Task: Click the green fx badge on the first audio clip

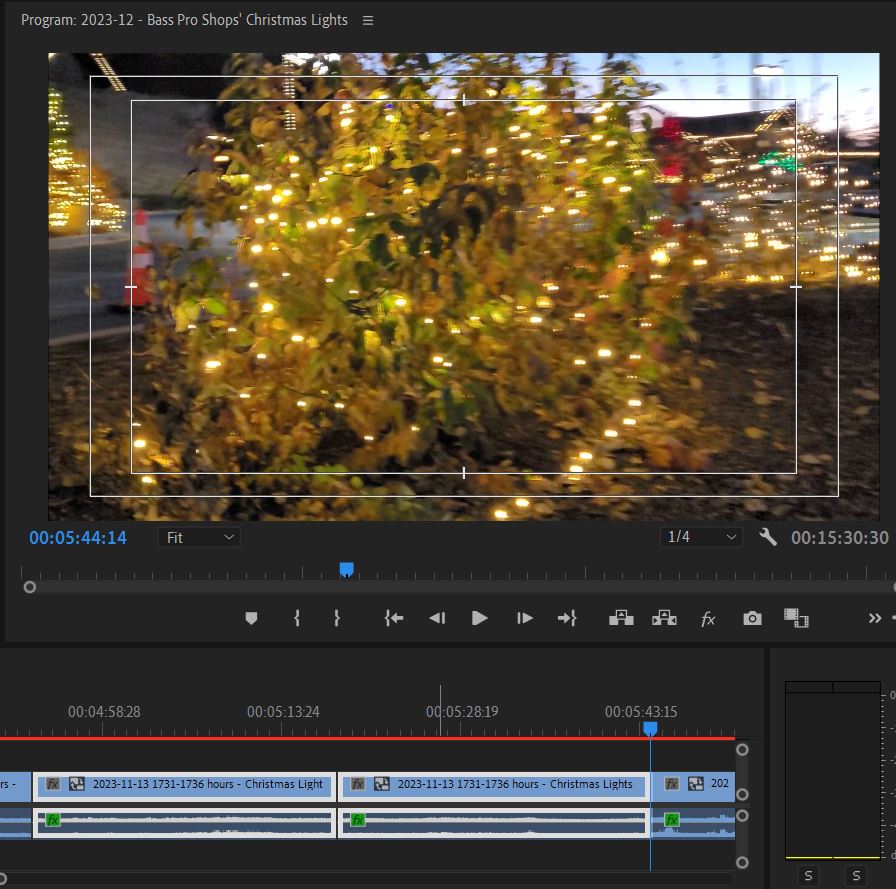Action: [x=53, y=820]
